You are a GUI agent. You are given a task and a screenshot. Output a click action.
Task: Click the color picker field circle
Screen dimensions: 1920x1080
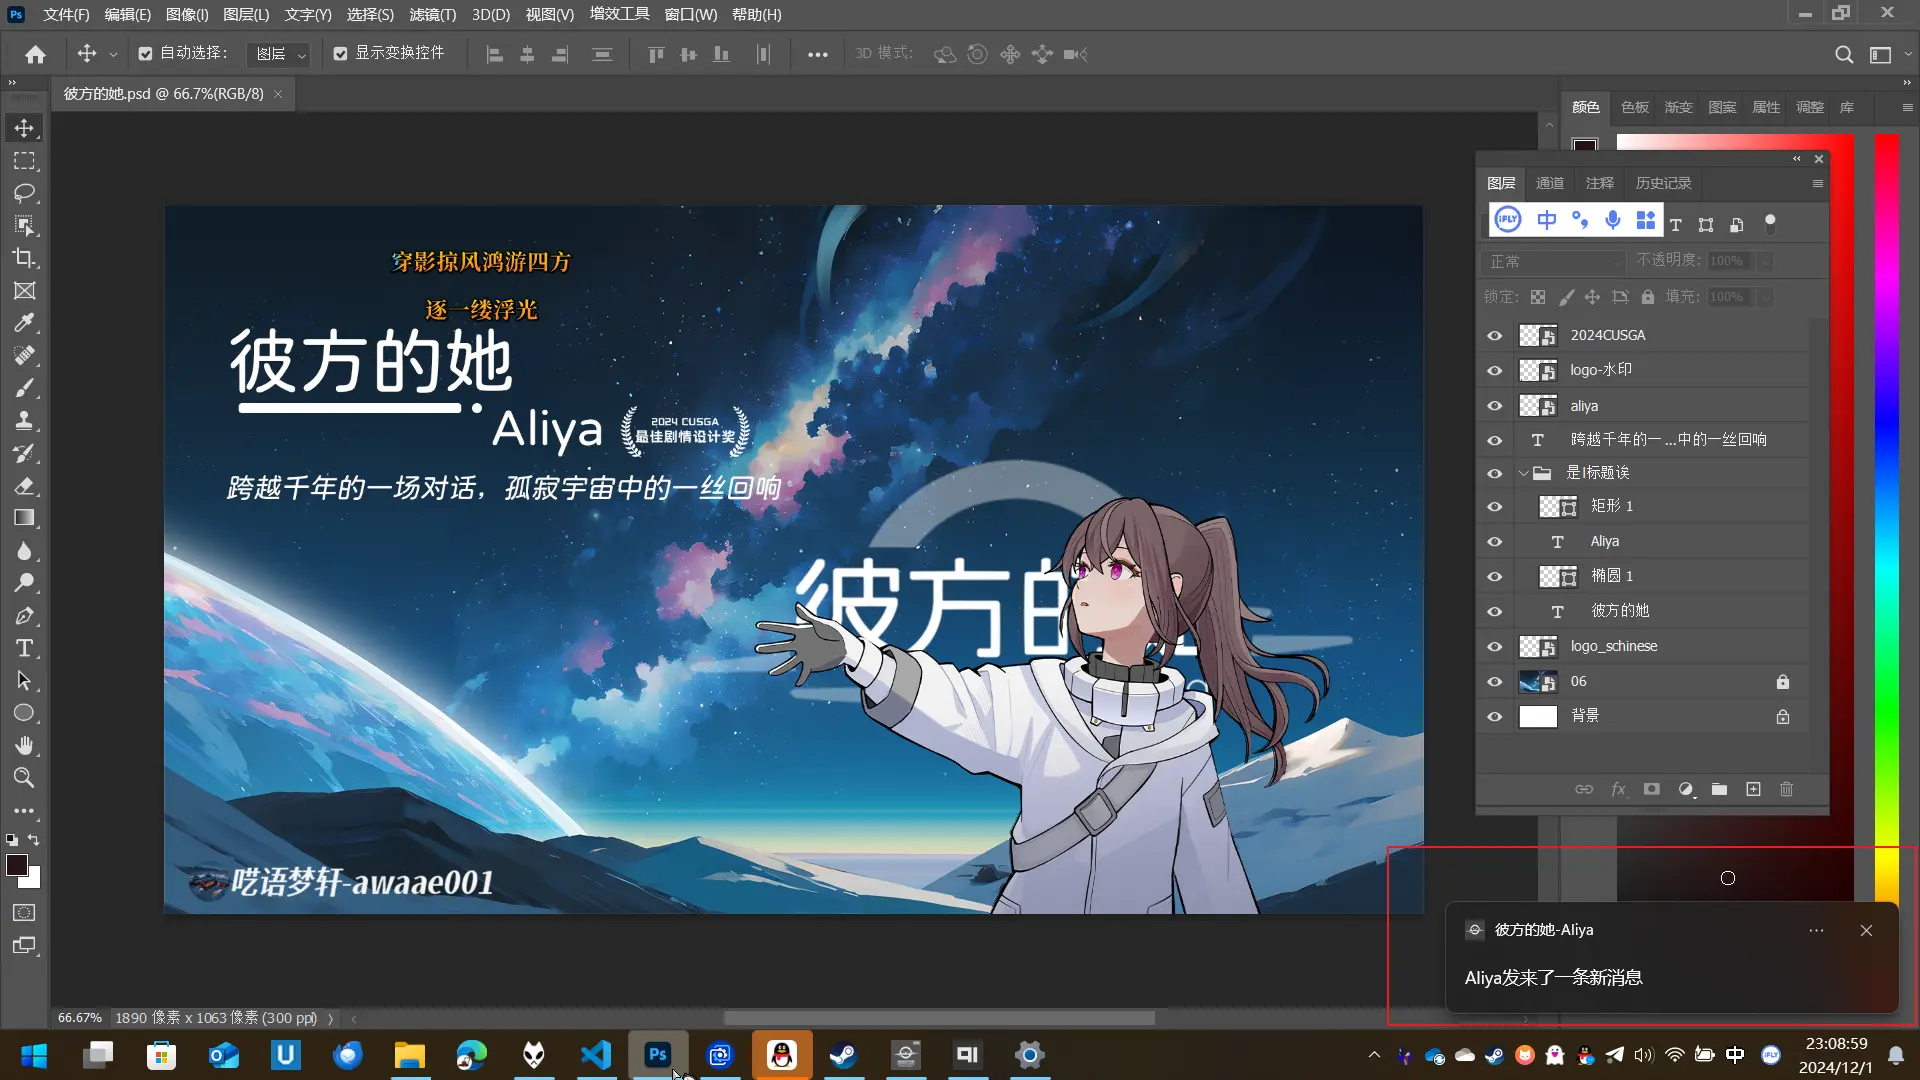(x=1728, y=878)
